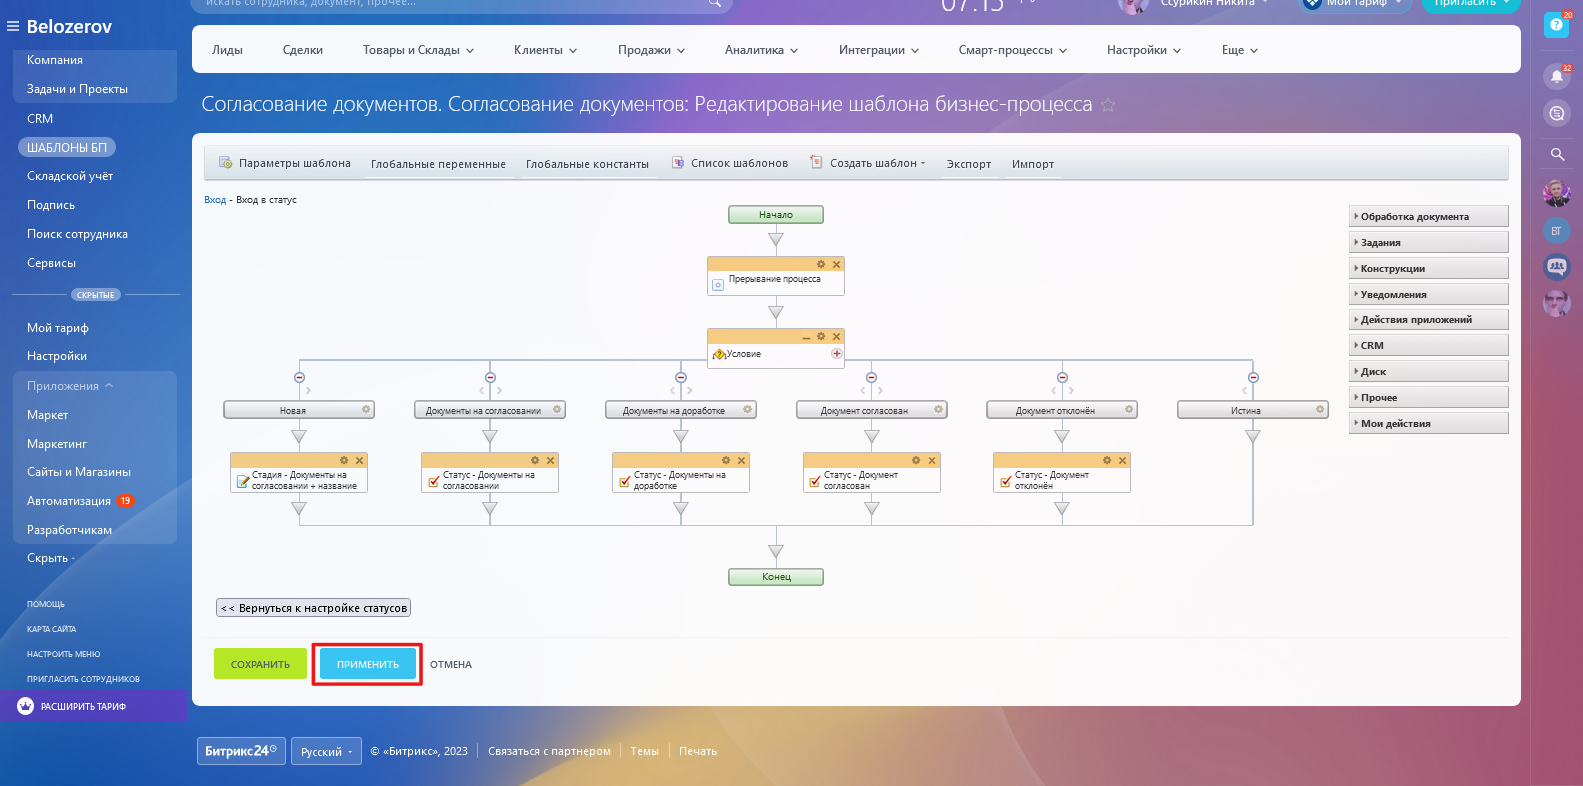Open gear settings on the Истина branch
Image resolution: width=1583 pixels, height=786 pixels.
(1320, 409)
